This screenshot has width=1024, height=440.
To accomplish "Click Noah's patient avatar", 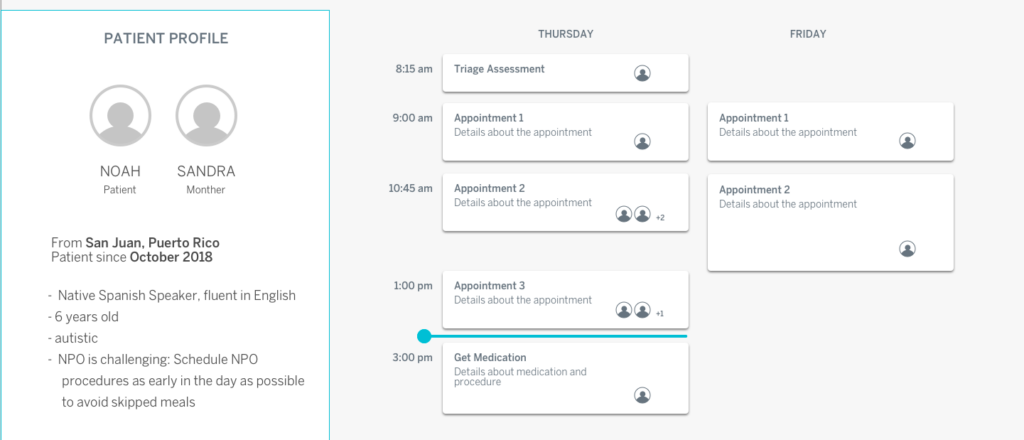I will 120,116.
